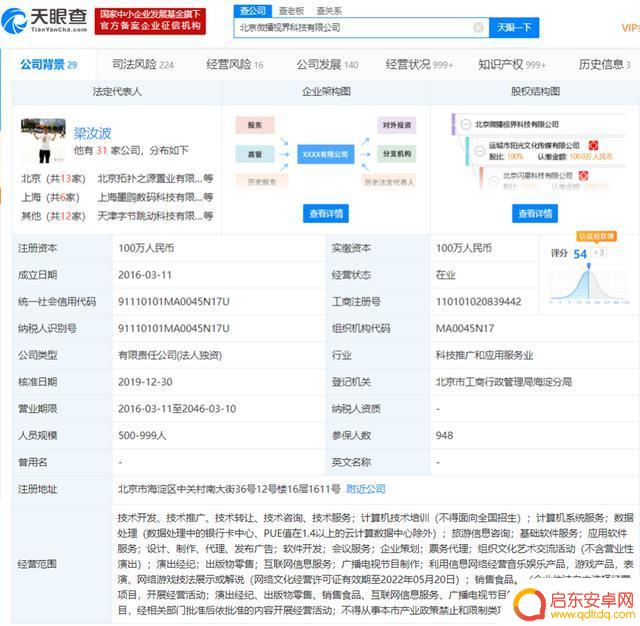Click the red 官方备案企业征信机构 banner
Viewport: 640px width, 626px height.
tap(150, 20)
